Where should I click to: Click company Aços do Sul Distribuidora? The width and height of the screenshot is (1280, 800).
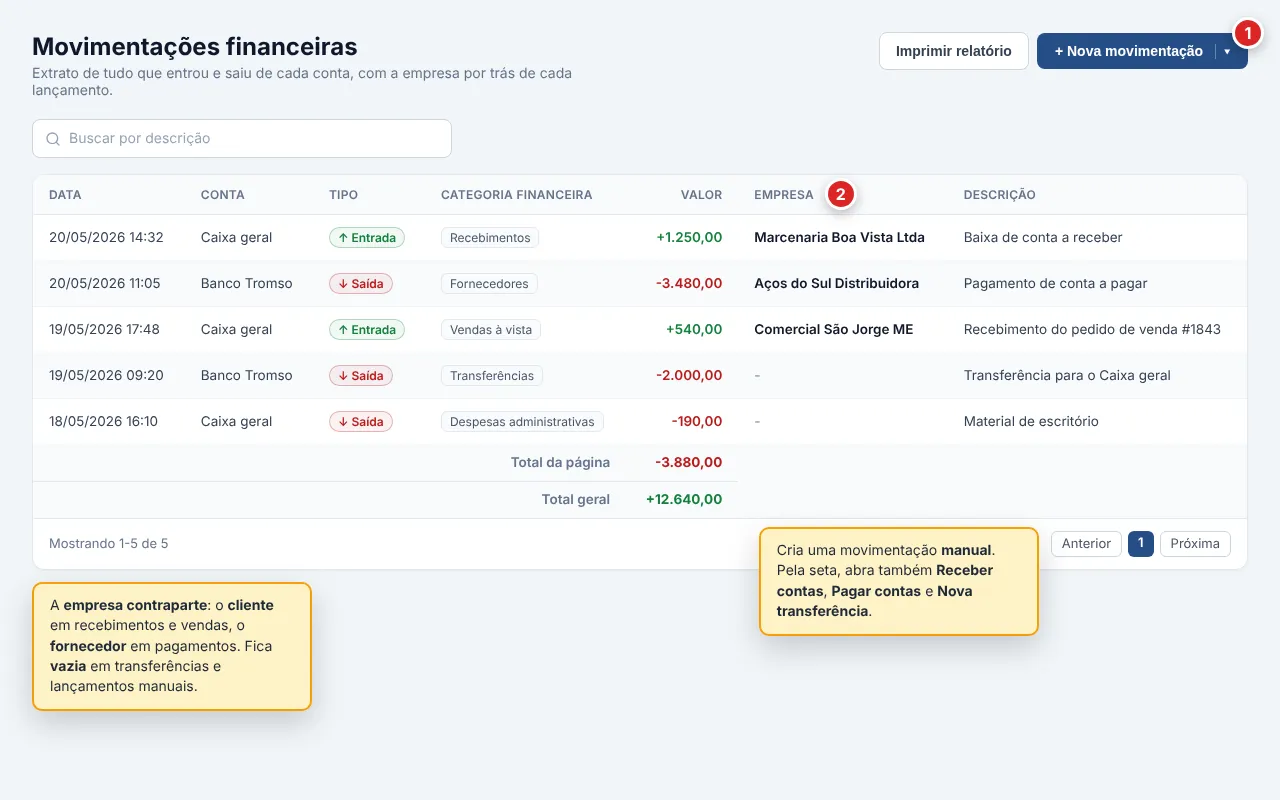click(836, 284)
